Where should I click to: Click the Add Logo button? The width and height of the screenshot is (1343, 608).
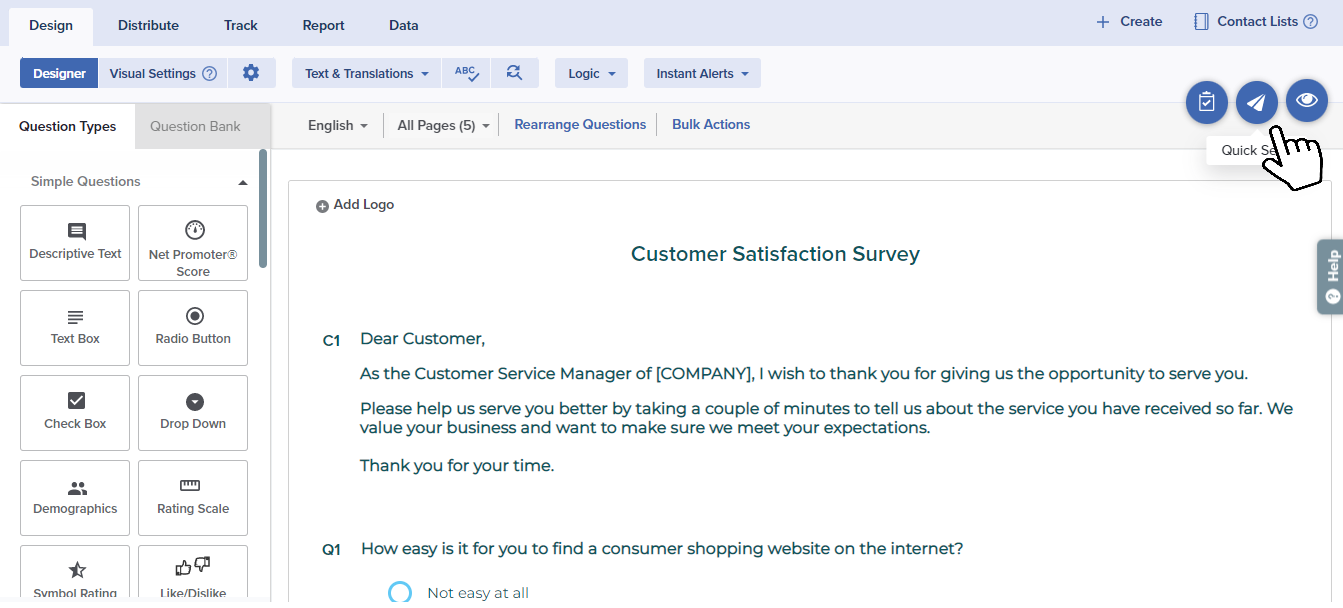pos(355,205)
